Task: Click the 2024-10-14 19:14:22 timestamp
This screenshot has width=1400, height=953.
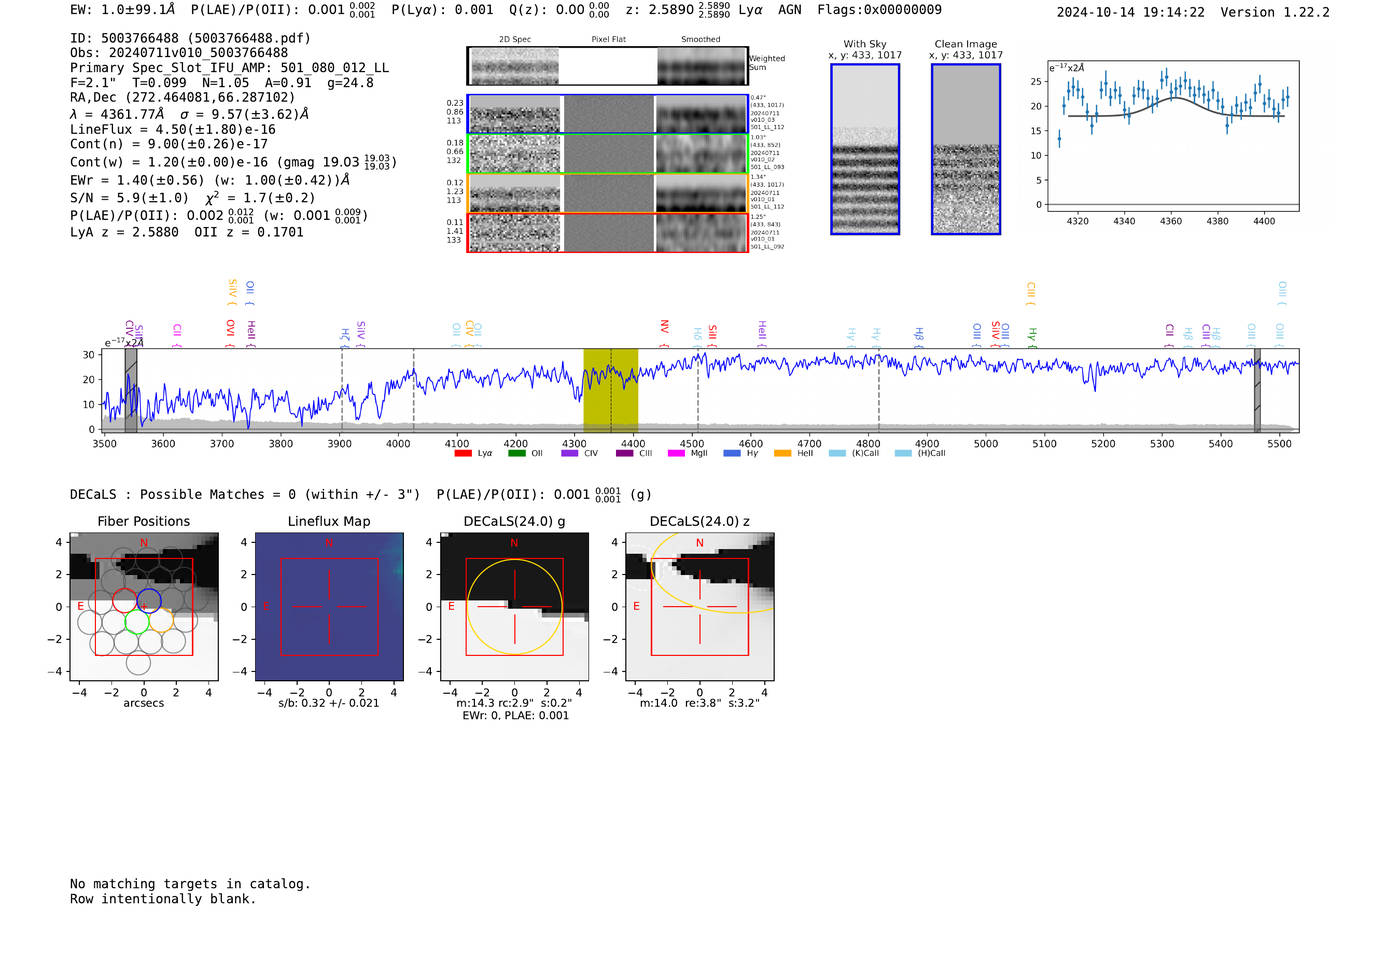Action: (x=1131, y=12)
